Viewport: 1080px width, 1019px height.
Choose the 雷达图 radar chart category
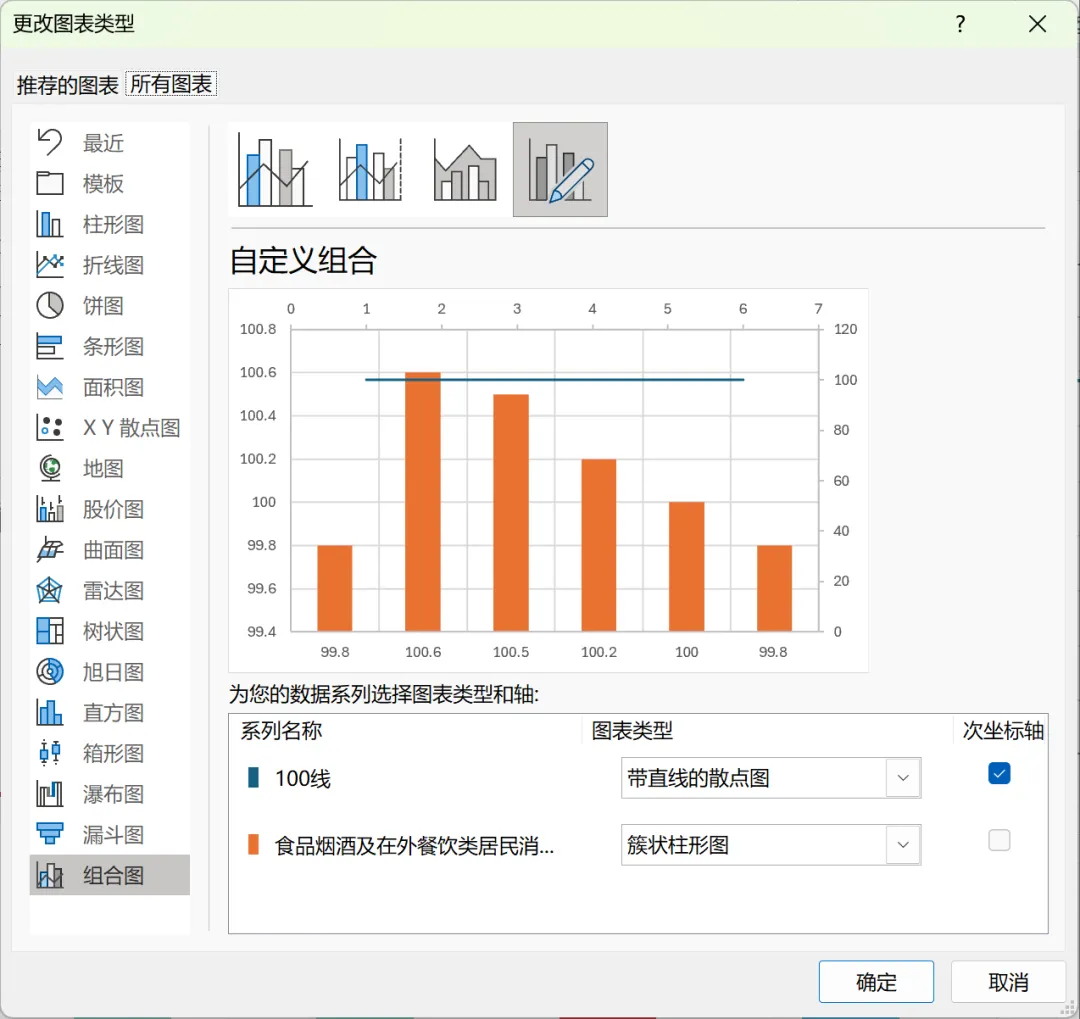[110, 590]
